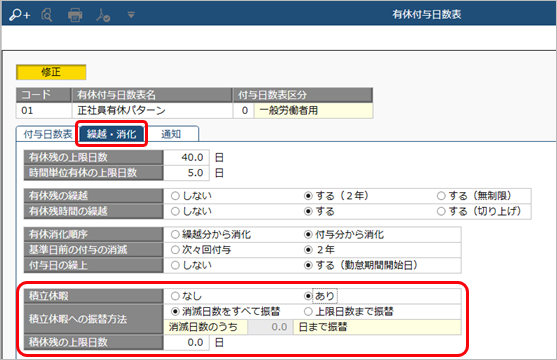This screenshot has width=557, height=360.
Task: Select 付与分から消化 for 有休消化順序
Action: (308, 235)
